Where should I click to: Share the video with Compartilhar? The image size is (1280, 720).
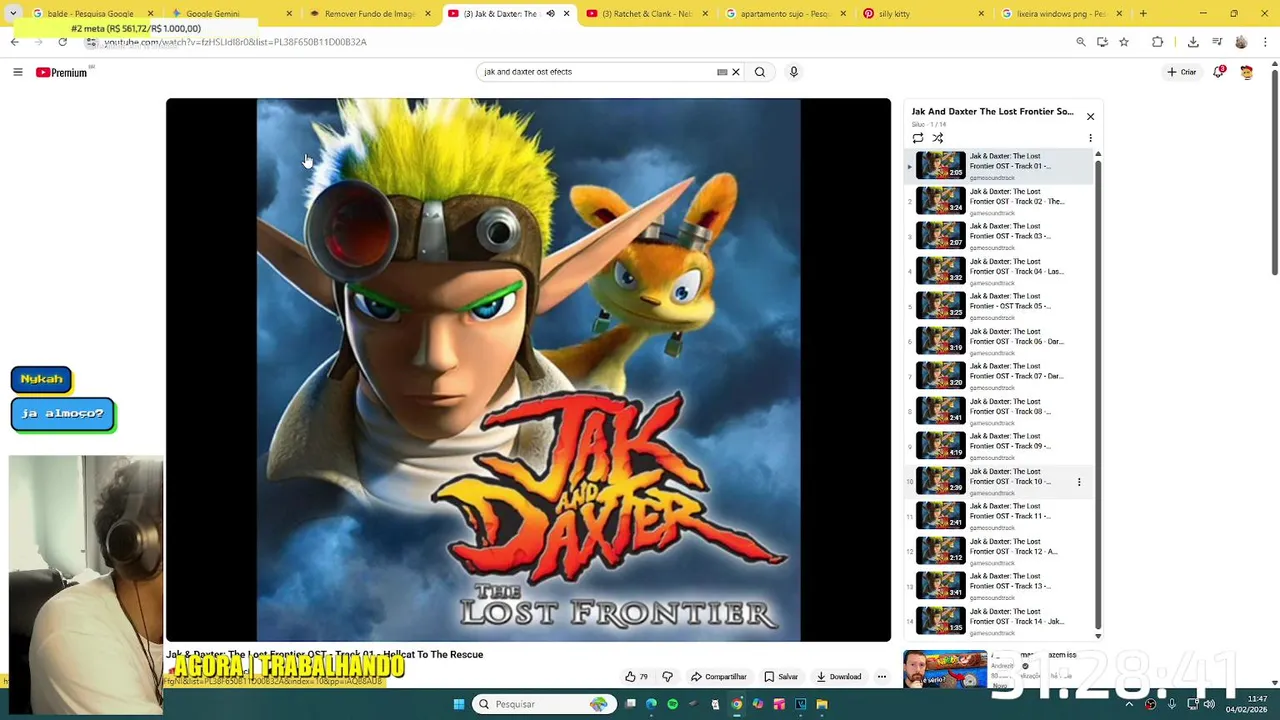718,677
